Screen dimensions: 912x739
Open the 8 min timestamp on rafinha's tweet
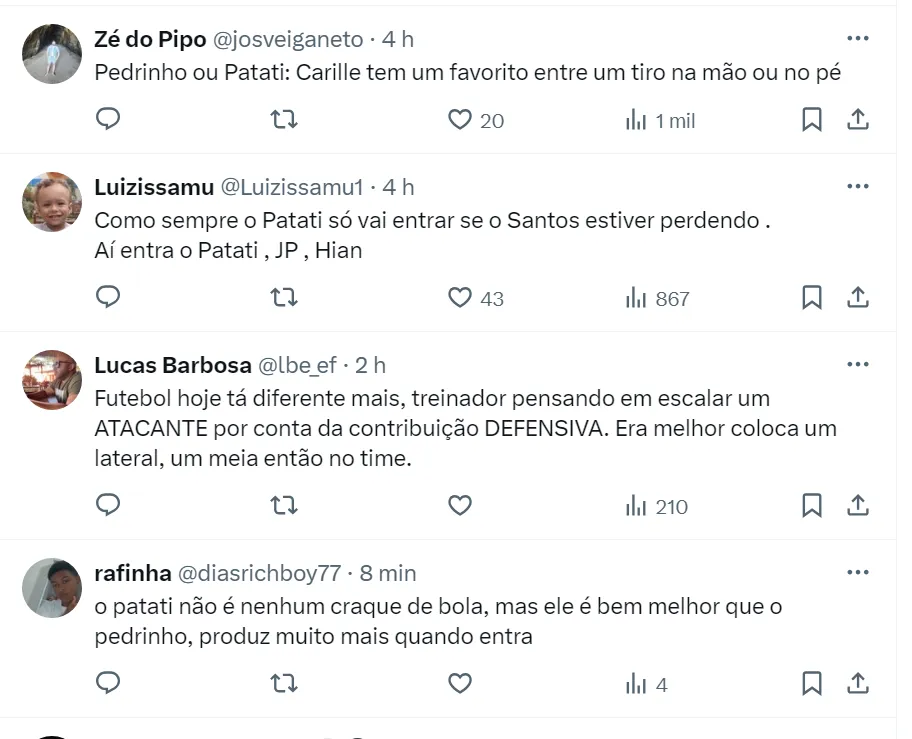(x=387, y=573)
